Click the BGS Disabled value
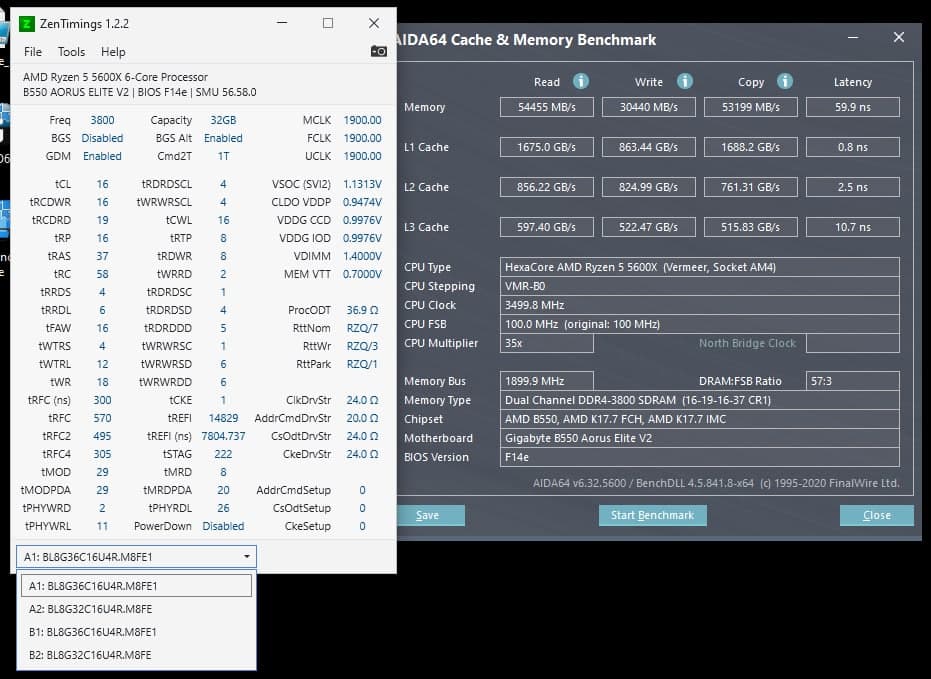Viewport: 931px width, 679px height. pyautogui.click(x=102, y=138)
